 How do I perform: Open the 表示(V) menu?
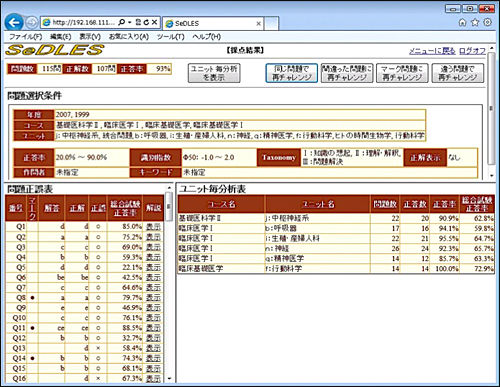click(90, 37)
